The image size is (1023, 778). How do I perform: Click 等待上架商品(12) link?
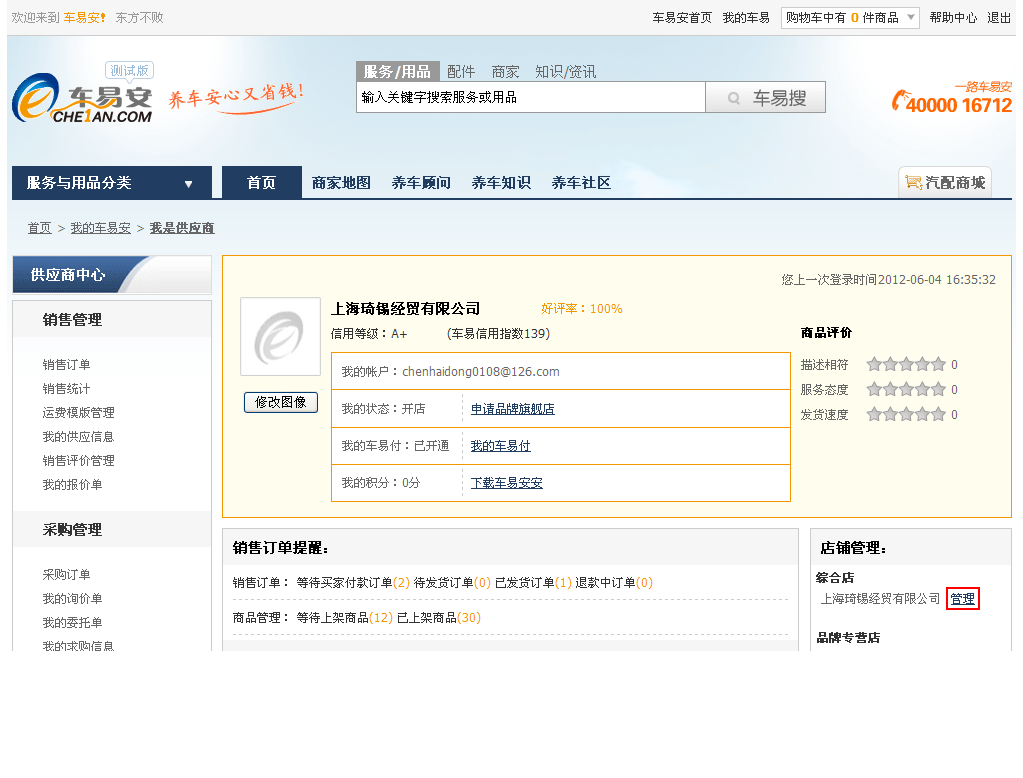click(344, 617)
